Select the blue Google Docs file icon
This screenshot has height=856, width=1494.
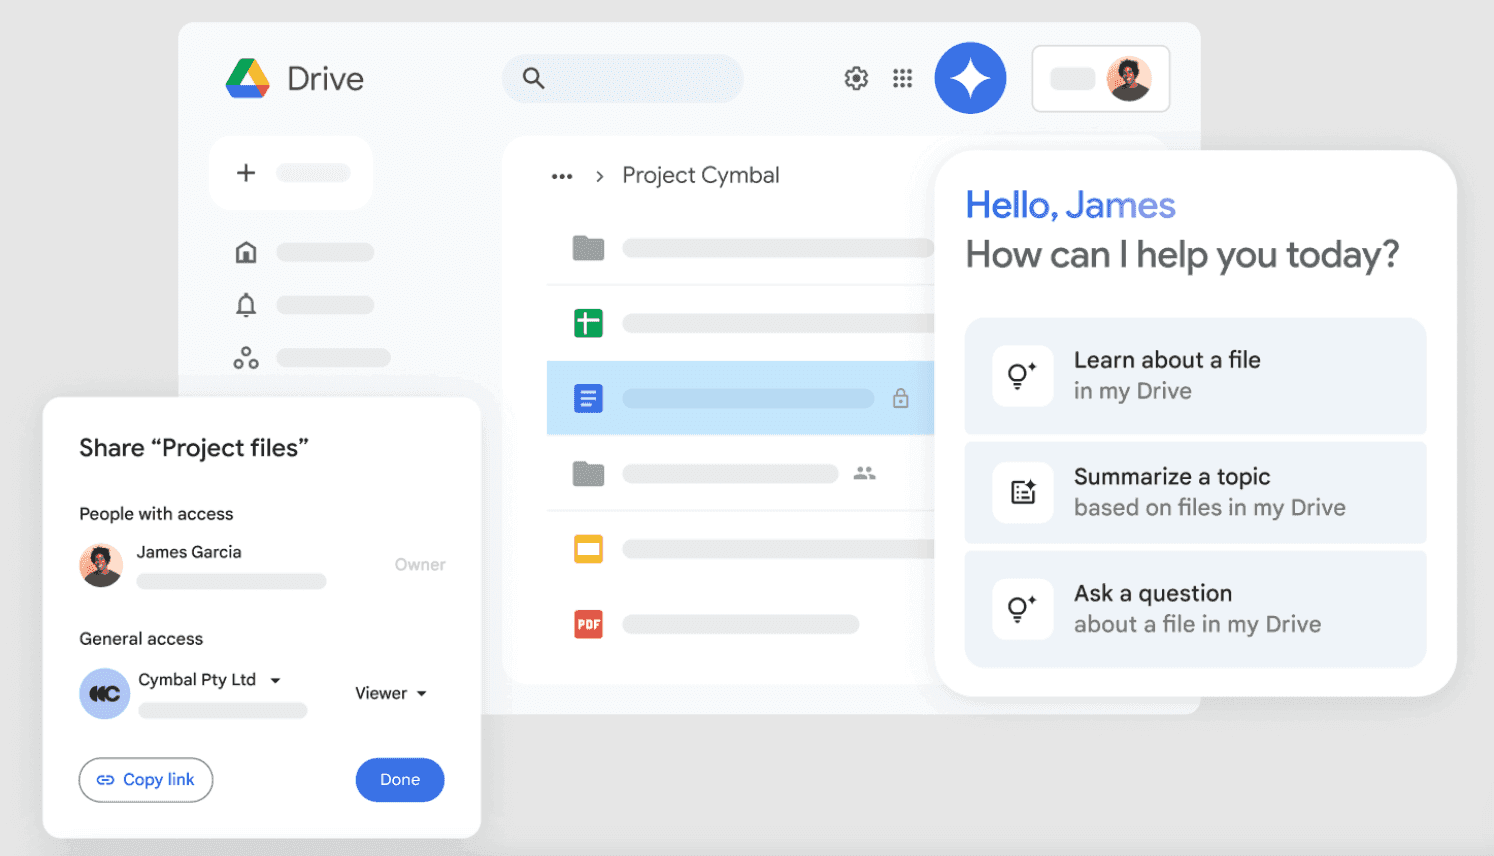[588, 398]
